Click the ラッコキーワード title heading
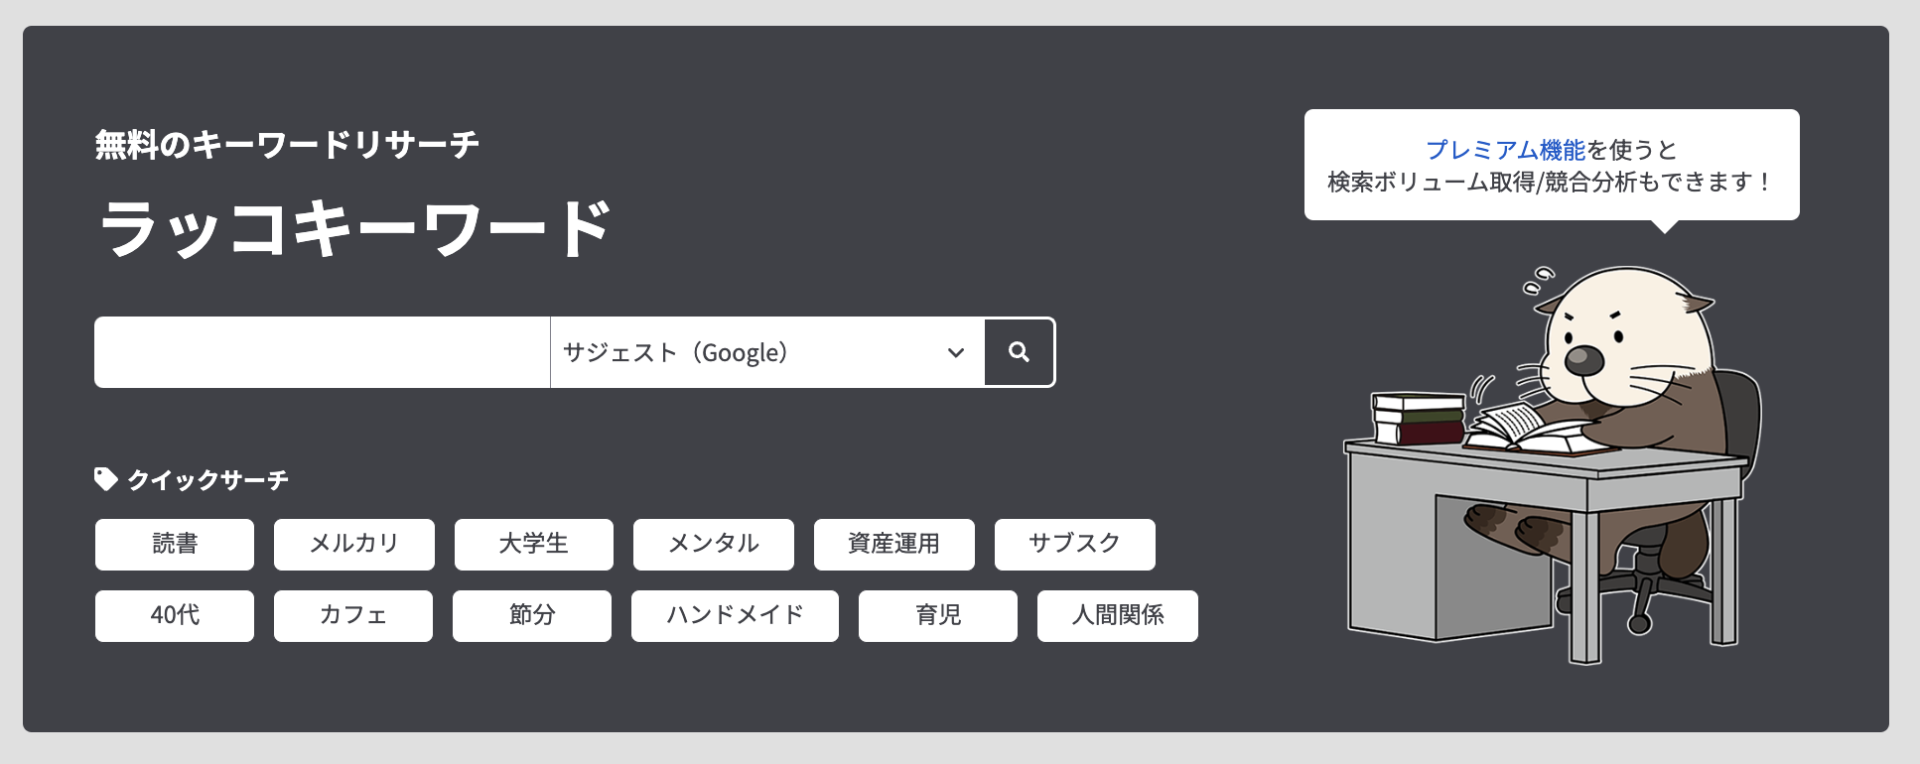 tap(355, 228)
